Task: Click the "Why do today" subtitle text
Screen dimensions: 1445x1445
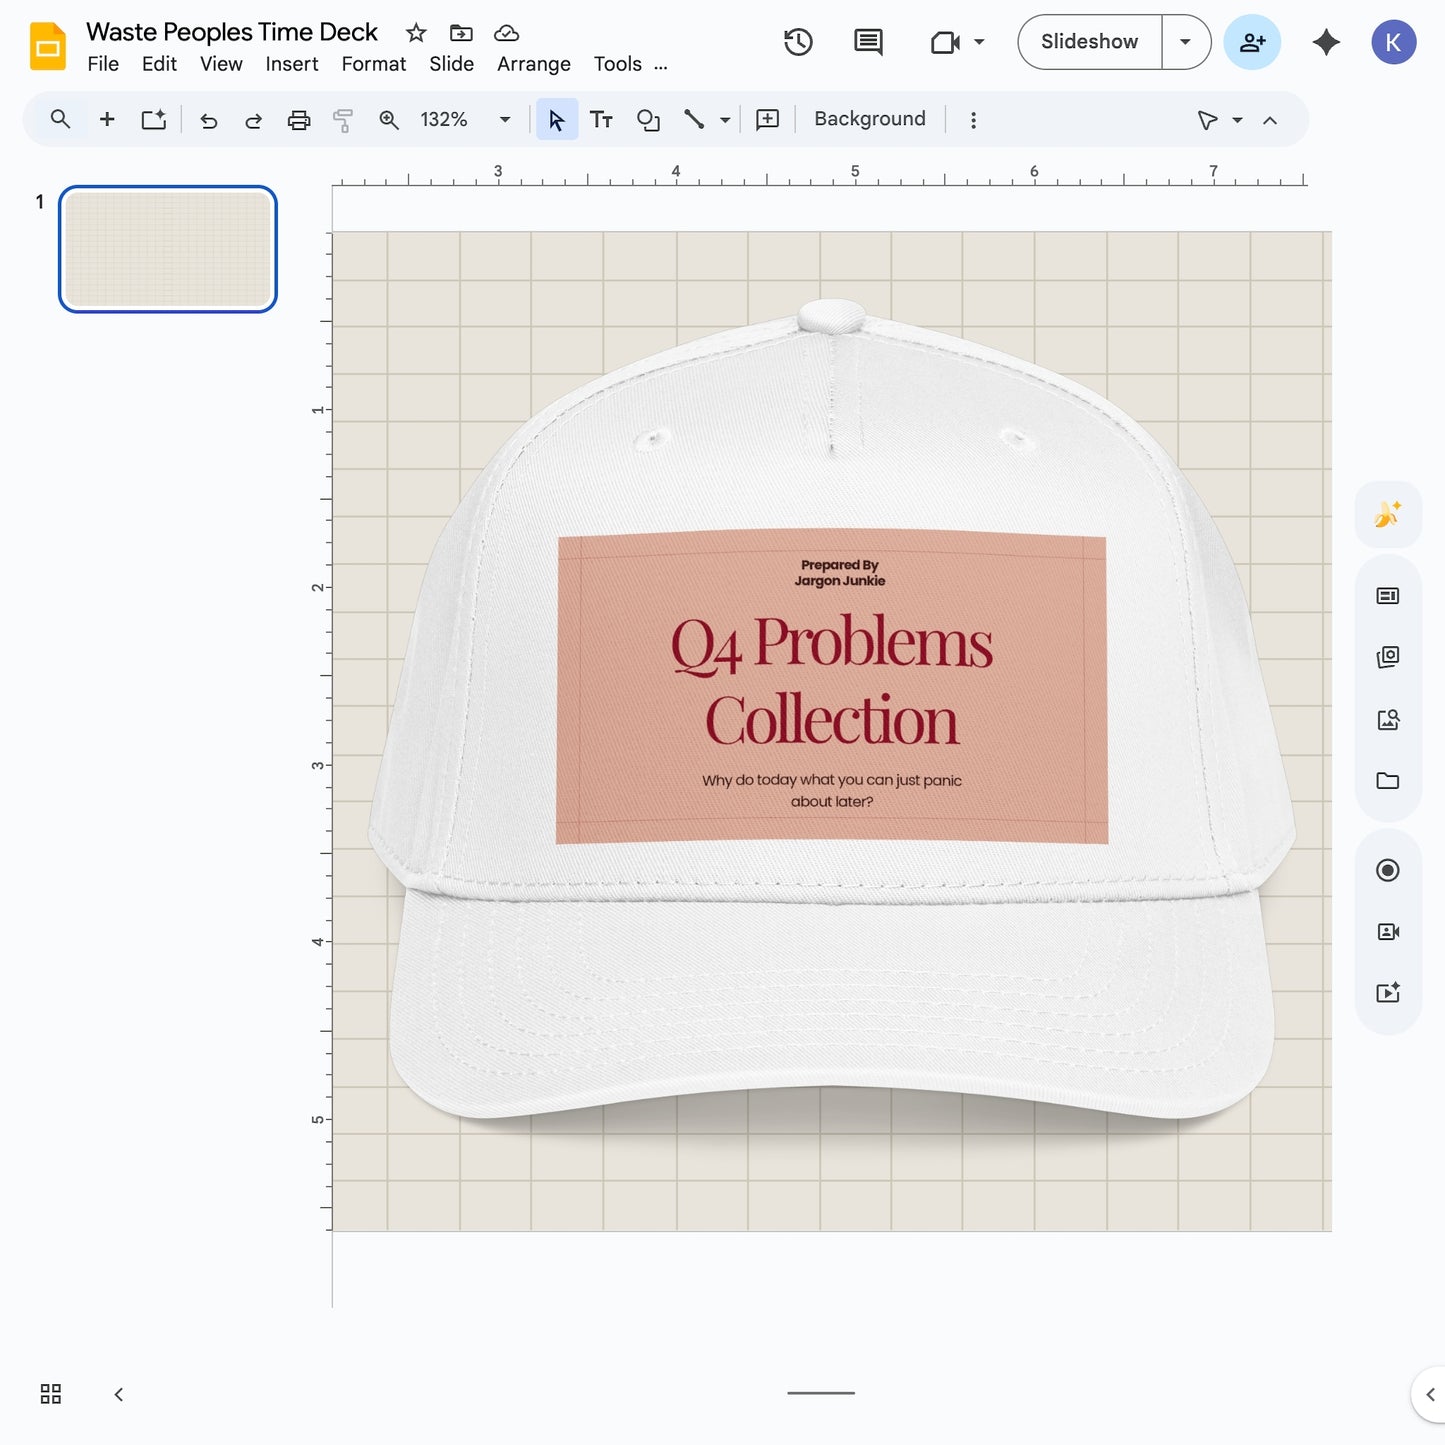Action: click(832, 790)
